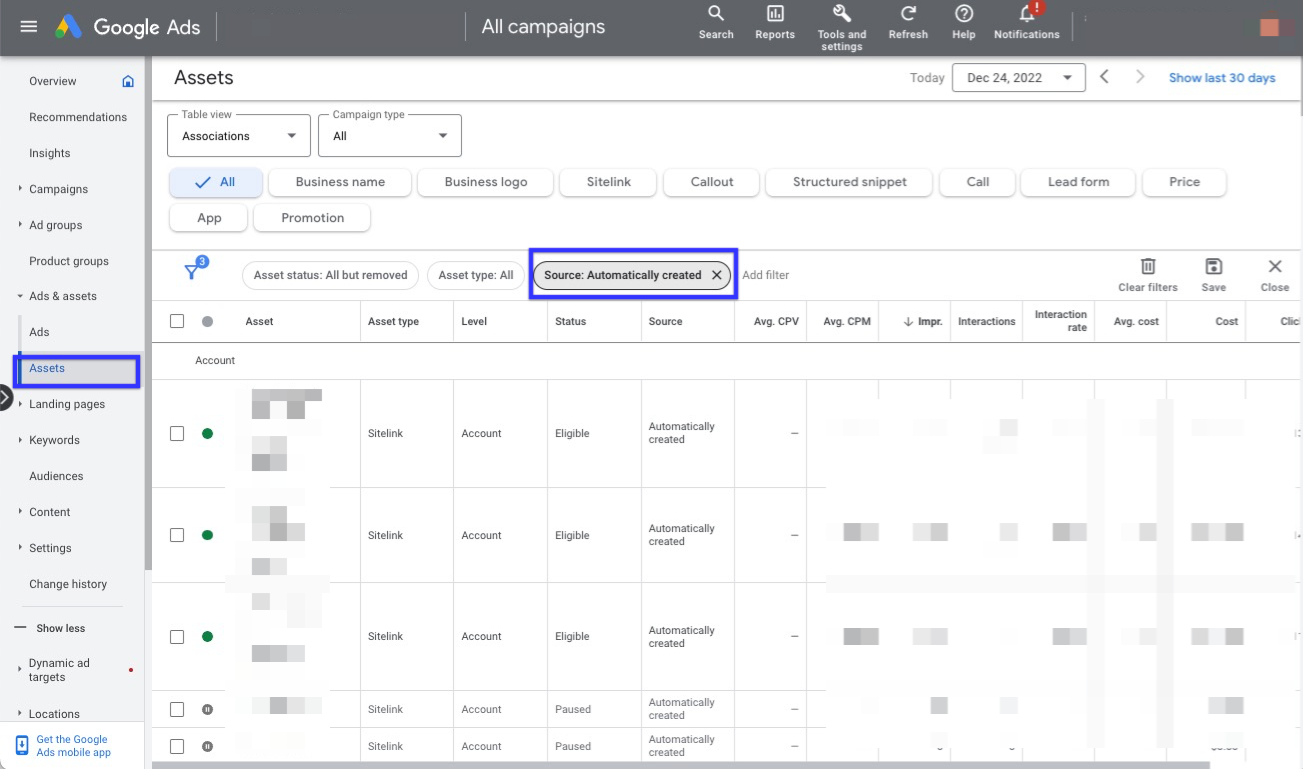
Task: Filter by Business name chip
Action: (340, 182)
